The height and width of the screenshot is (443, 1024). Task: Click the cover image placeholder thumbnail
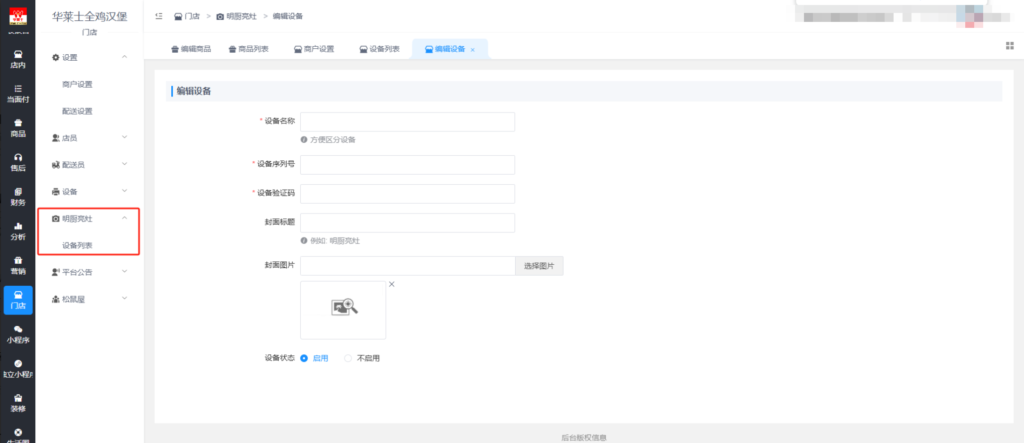343,310
